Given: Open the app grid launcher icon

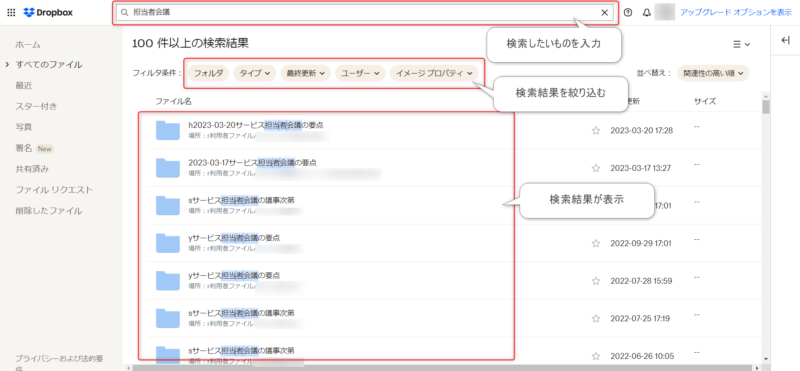Looking at the screenshot, I should pos(11,13).
